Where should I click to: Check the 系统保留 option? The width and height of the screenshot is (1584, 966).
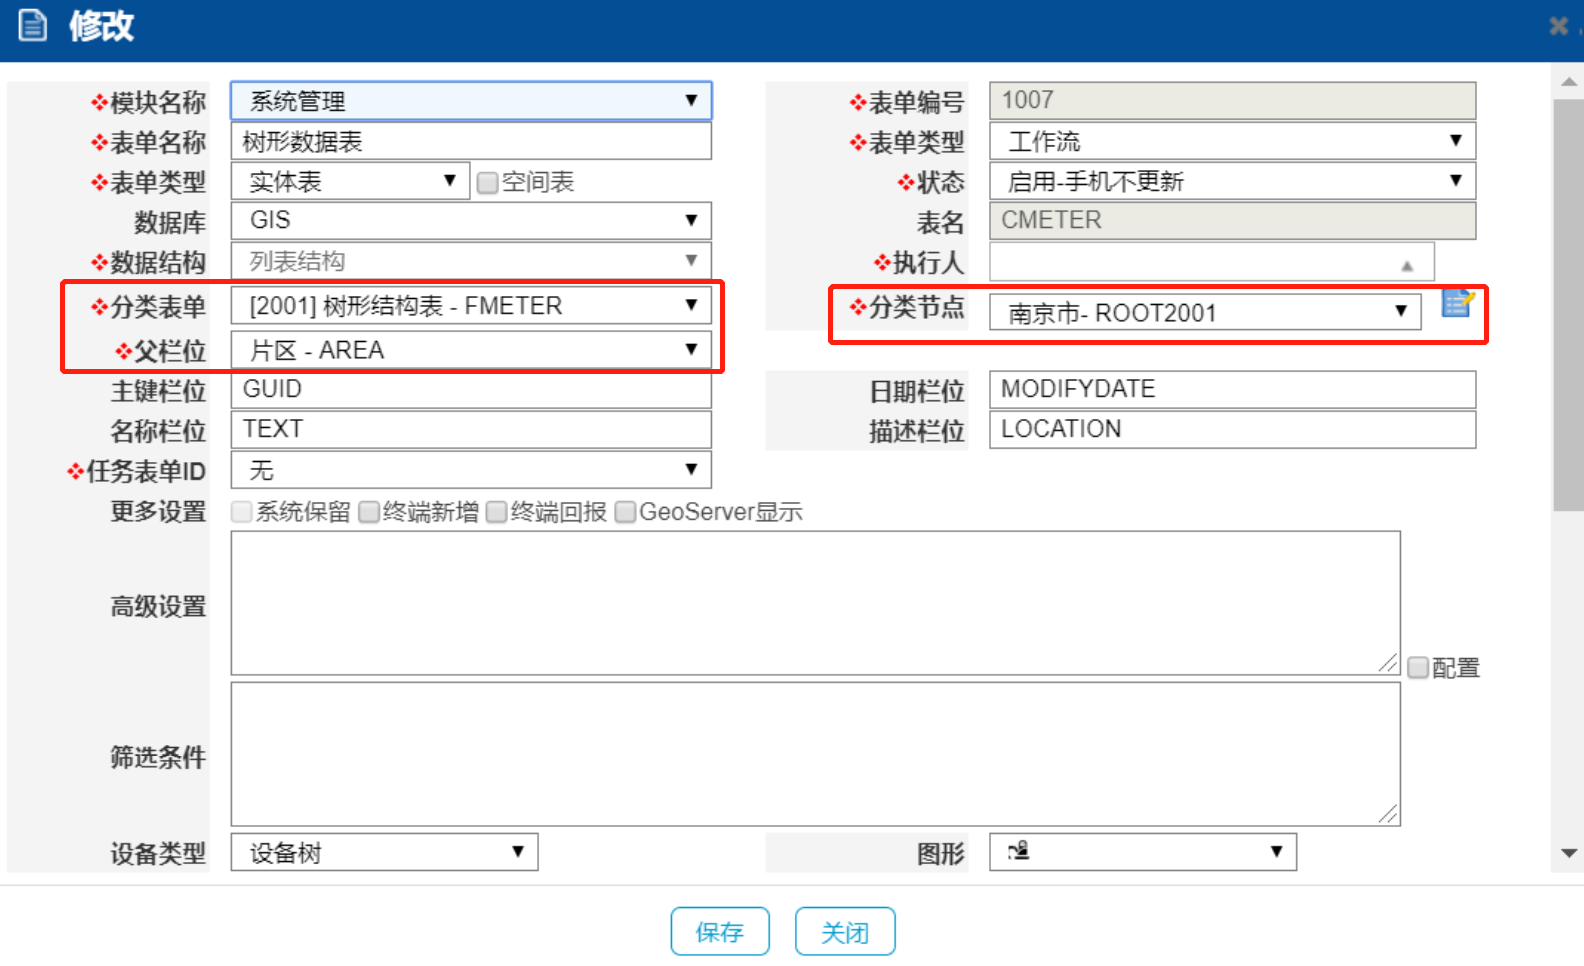pos(241,512)
